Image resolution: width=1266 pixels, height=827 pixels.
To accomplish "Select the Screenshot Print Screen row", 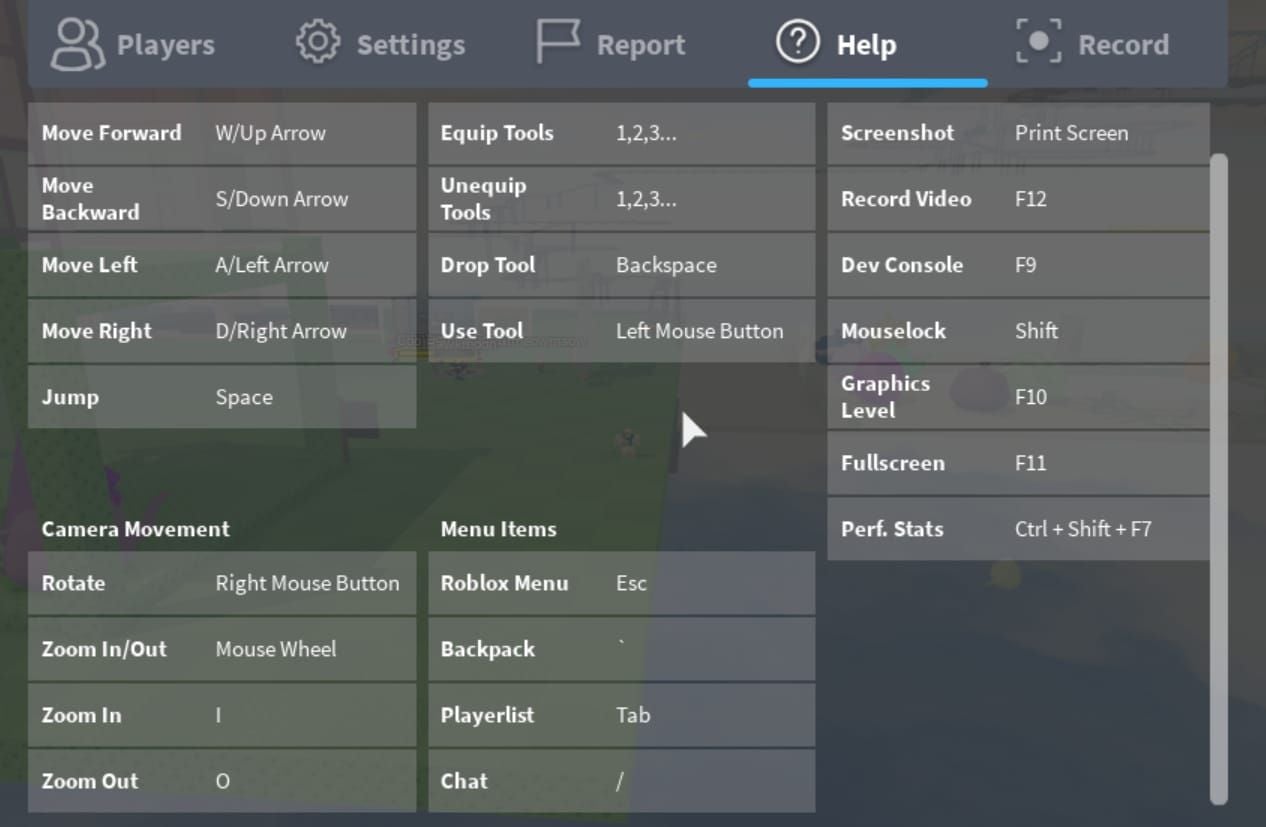I will (x=1018, y=133).
